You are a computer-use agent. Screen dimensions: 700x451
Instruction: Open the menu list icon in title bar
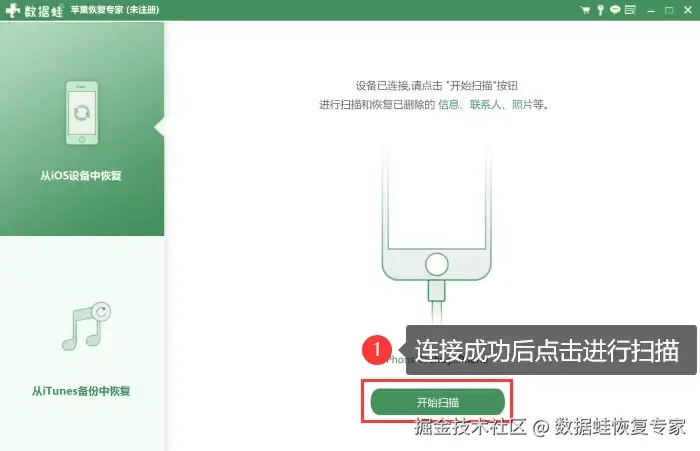coord(630,9)
